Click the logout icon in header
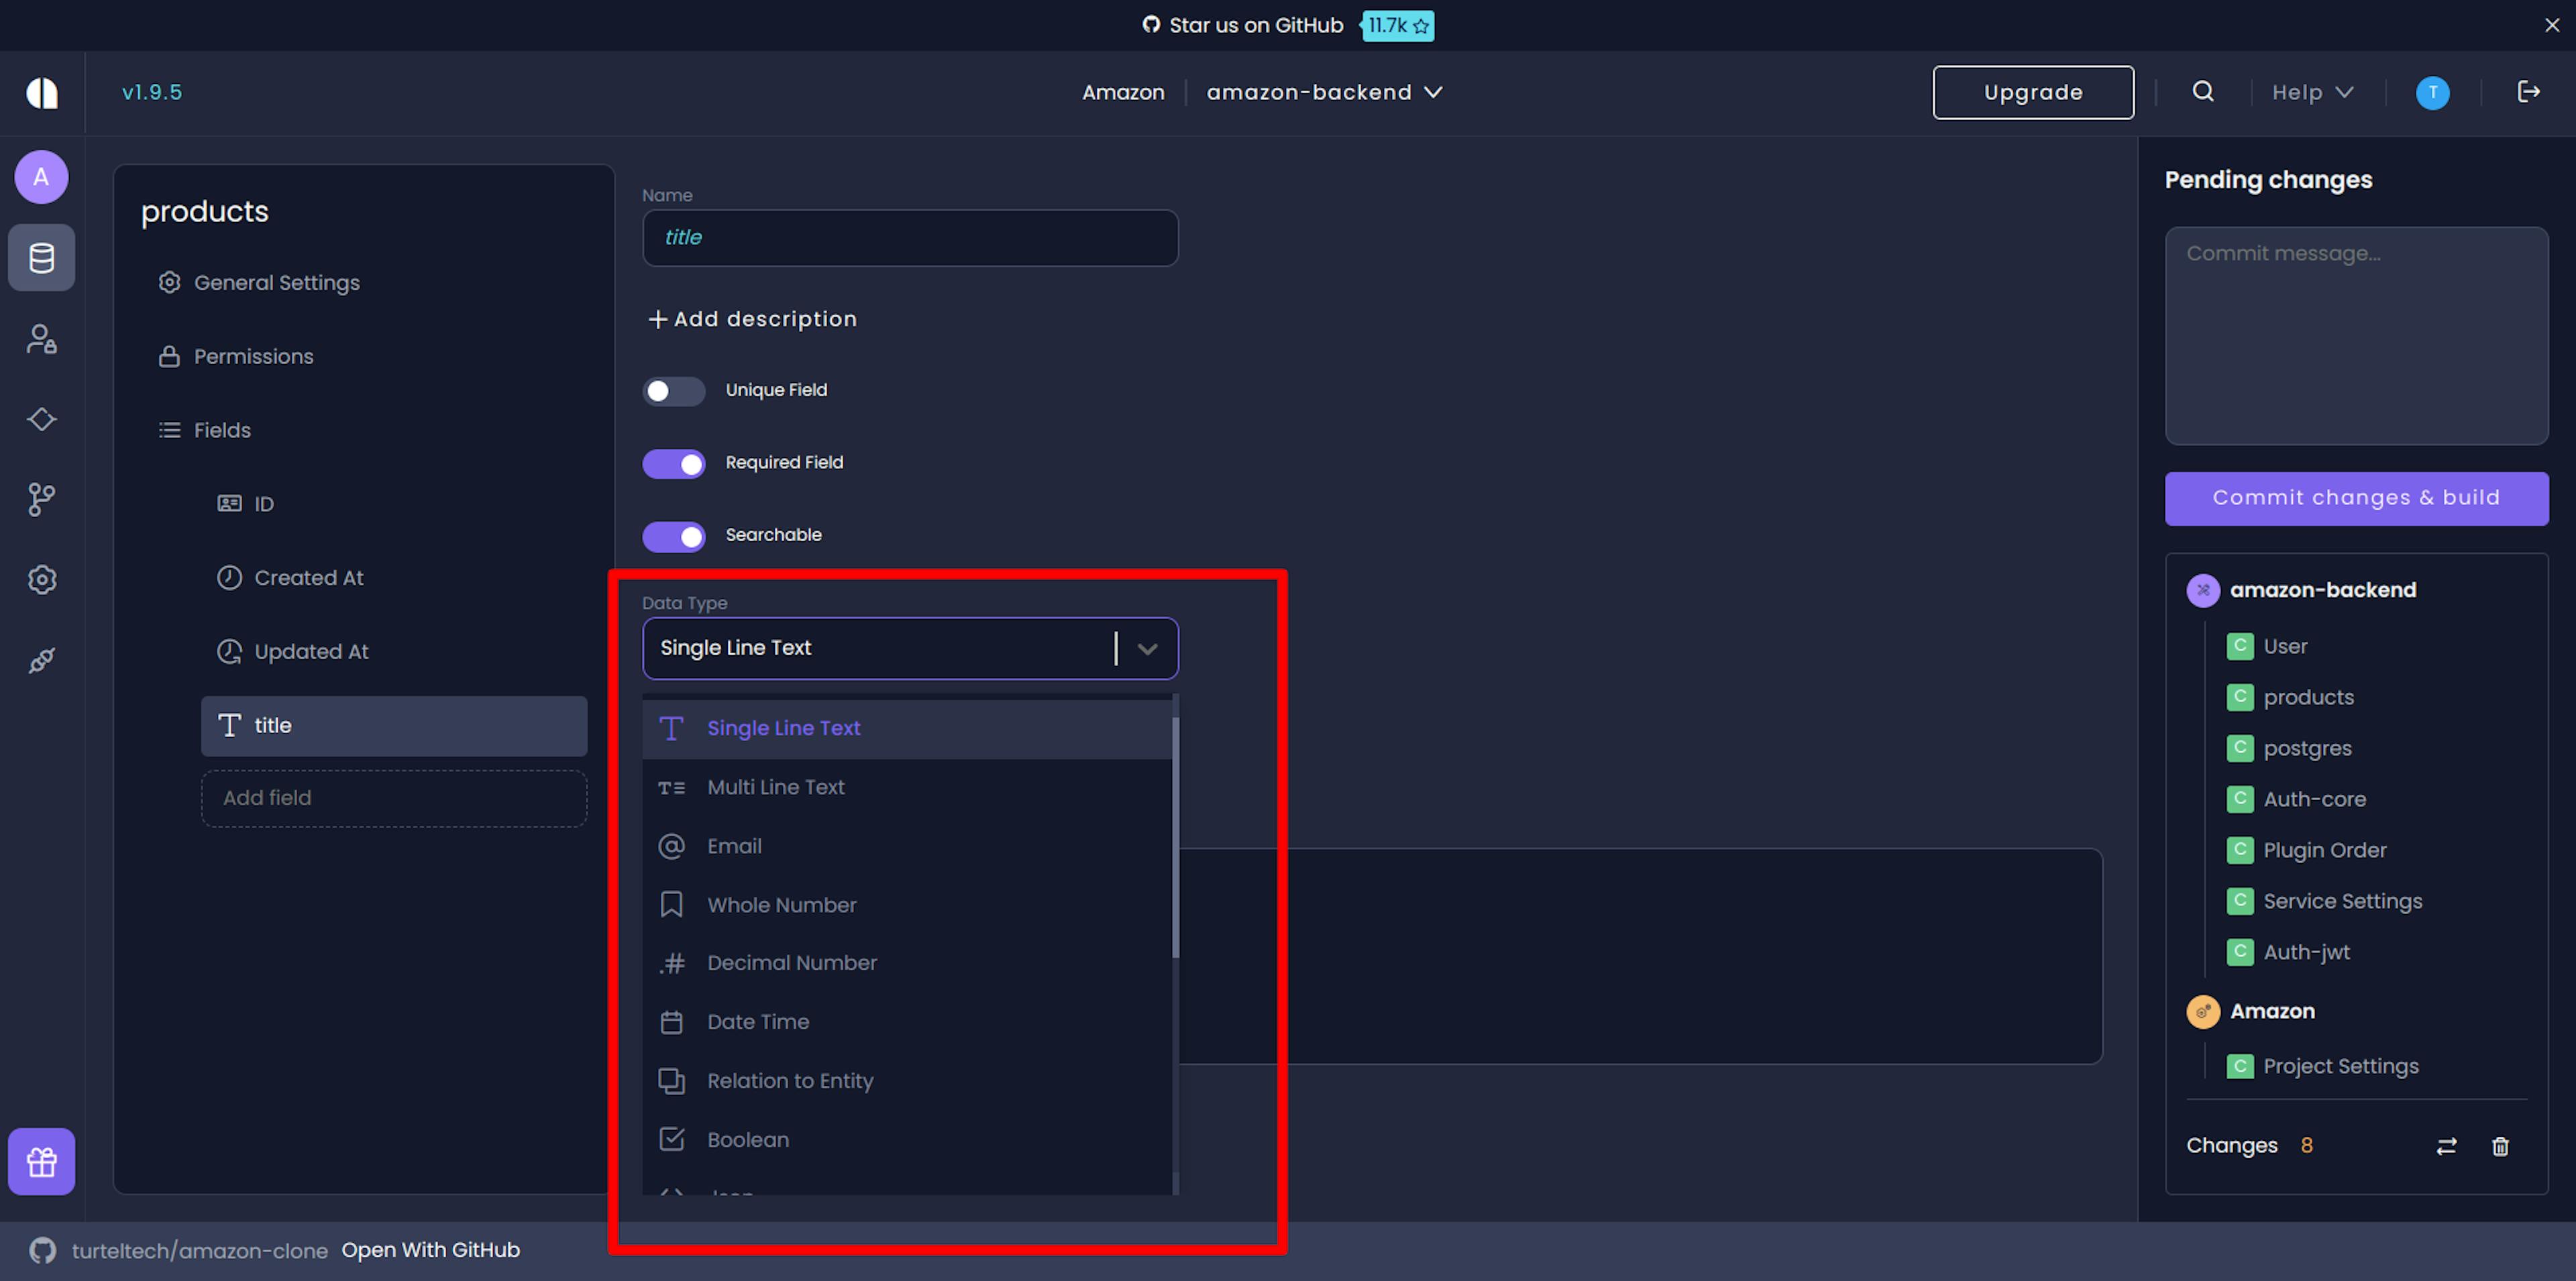 (2528, 92)
